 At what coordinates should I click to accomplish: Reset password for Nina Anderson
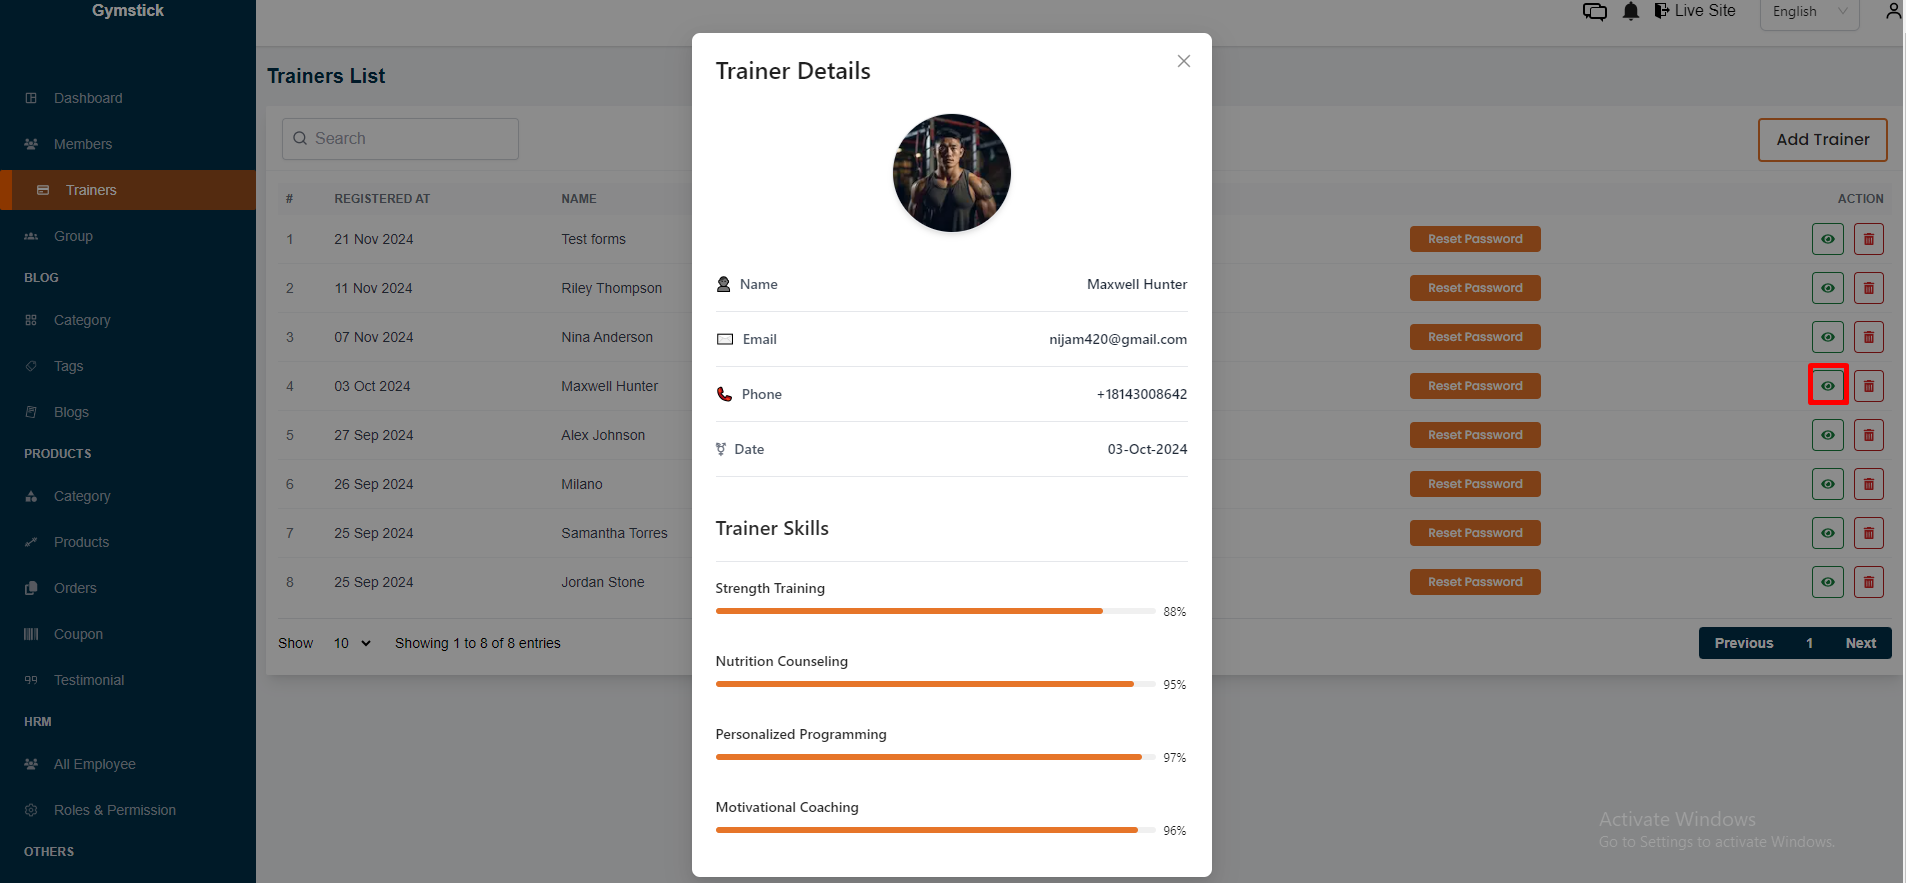1474,337
